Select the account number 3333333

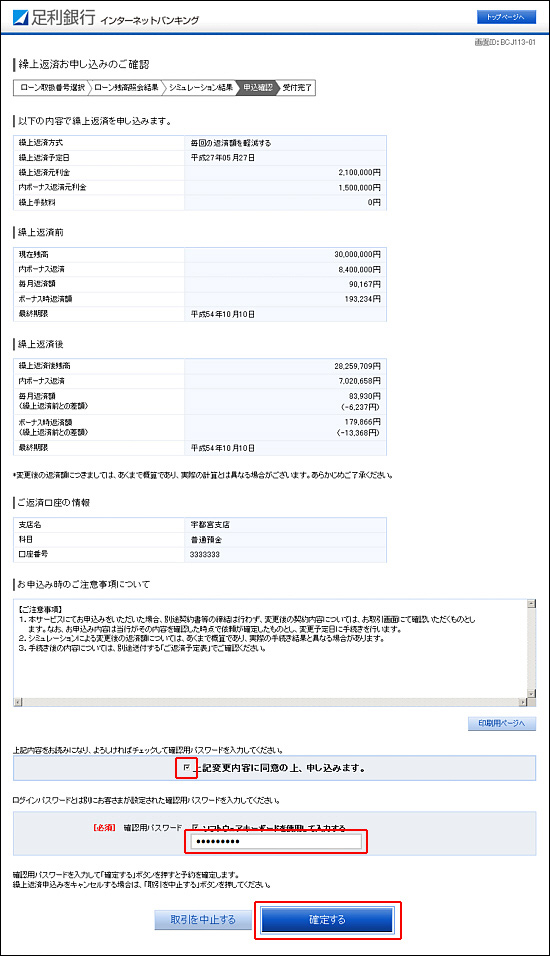pyautogui.click(x=205, y=555)
